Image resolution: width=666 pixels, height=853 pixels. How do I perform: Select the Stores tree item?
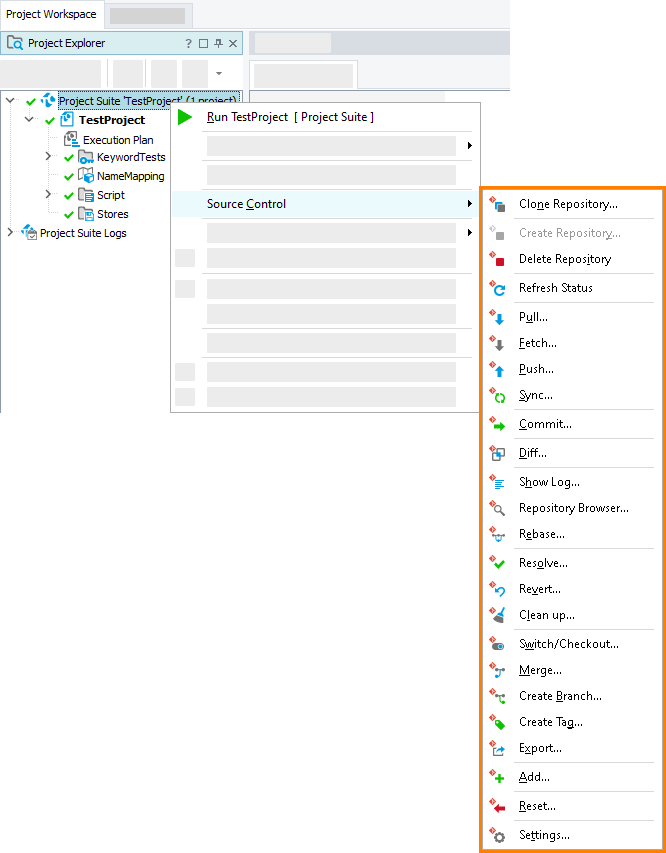[x=113, y=214]
